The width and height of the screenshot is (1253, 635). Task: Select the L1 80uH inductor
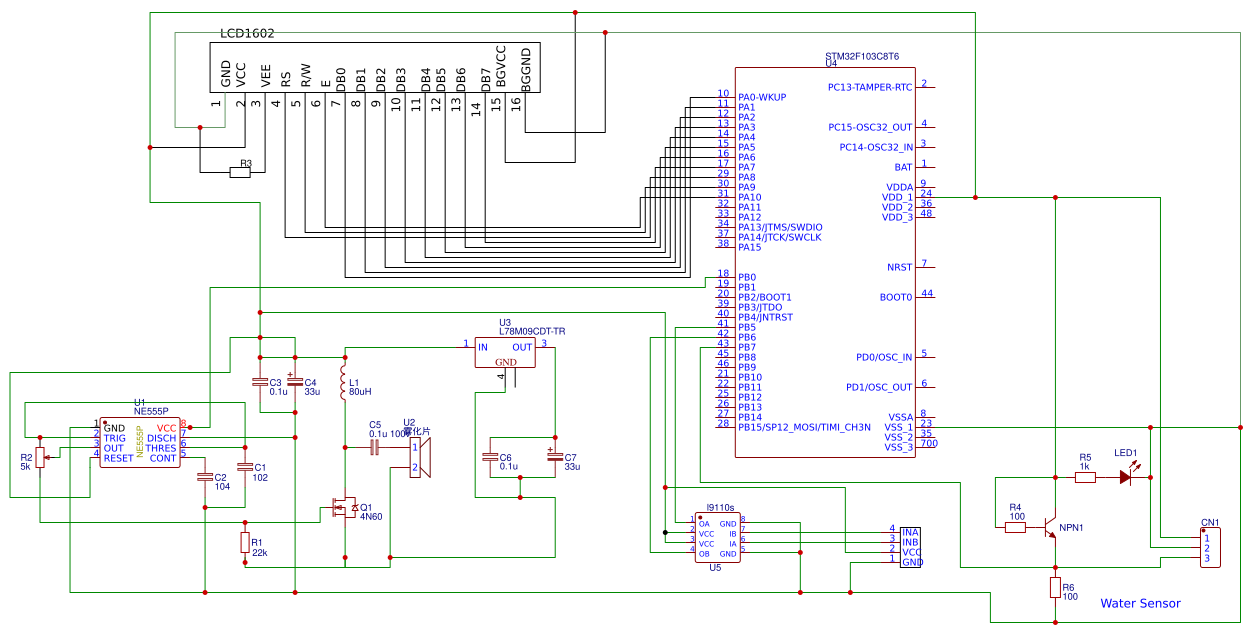[344, 384]
